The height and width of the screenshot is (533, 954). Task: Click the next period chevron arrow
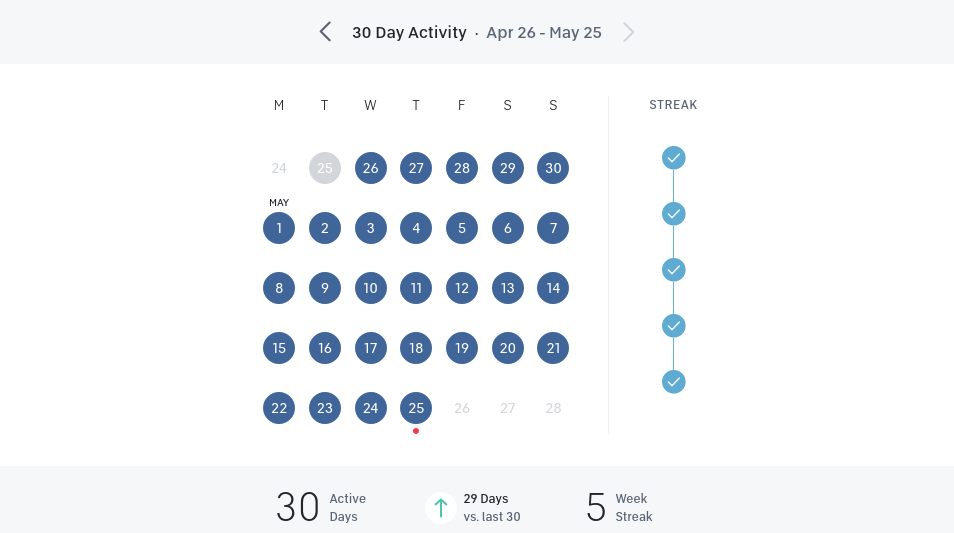coord(628,32)
